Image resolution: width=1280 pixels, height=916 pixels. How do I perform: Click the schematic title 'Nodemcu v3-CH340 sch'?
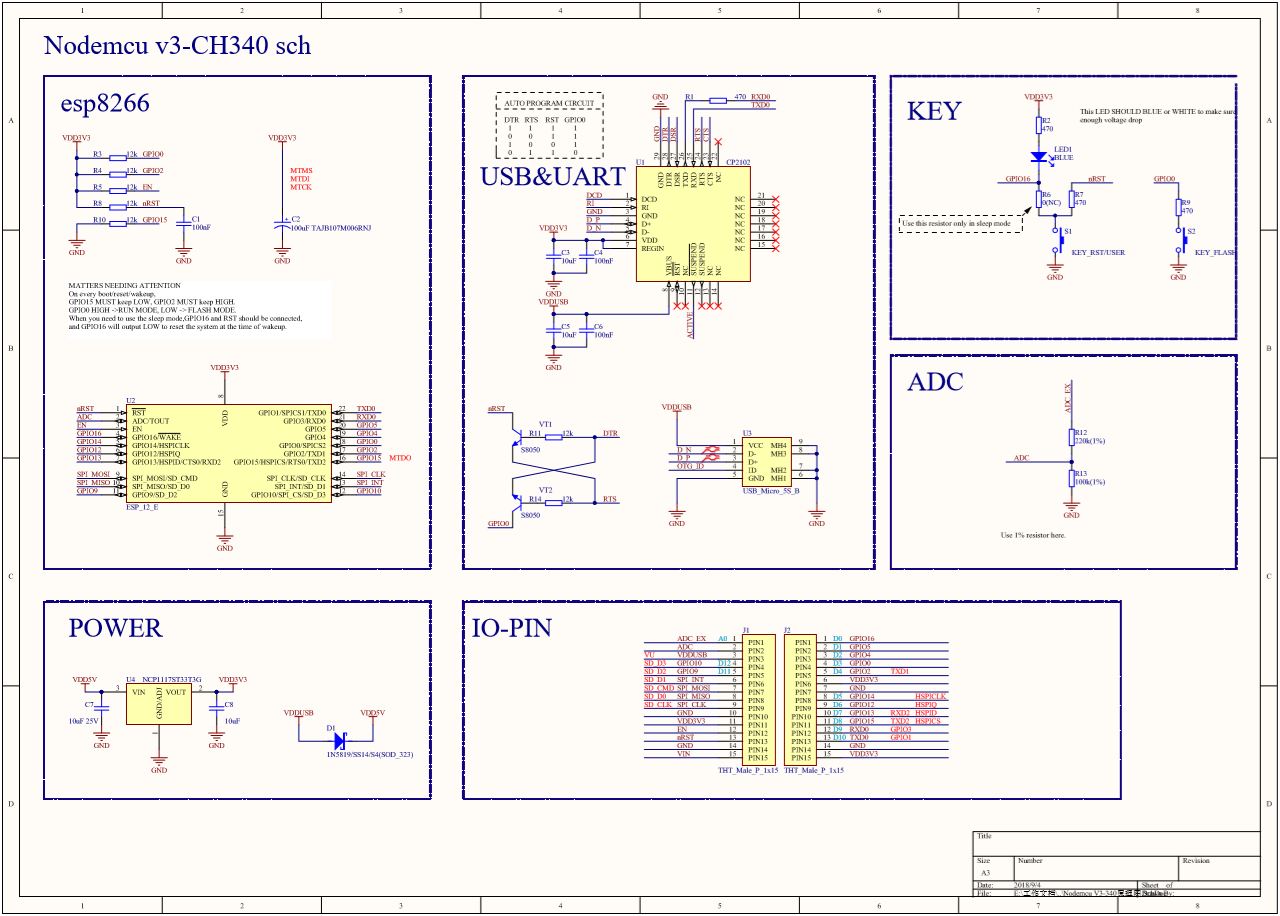click(x=177, y=45)
